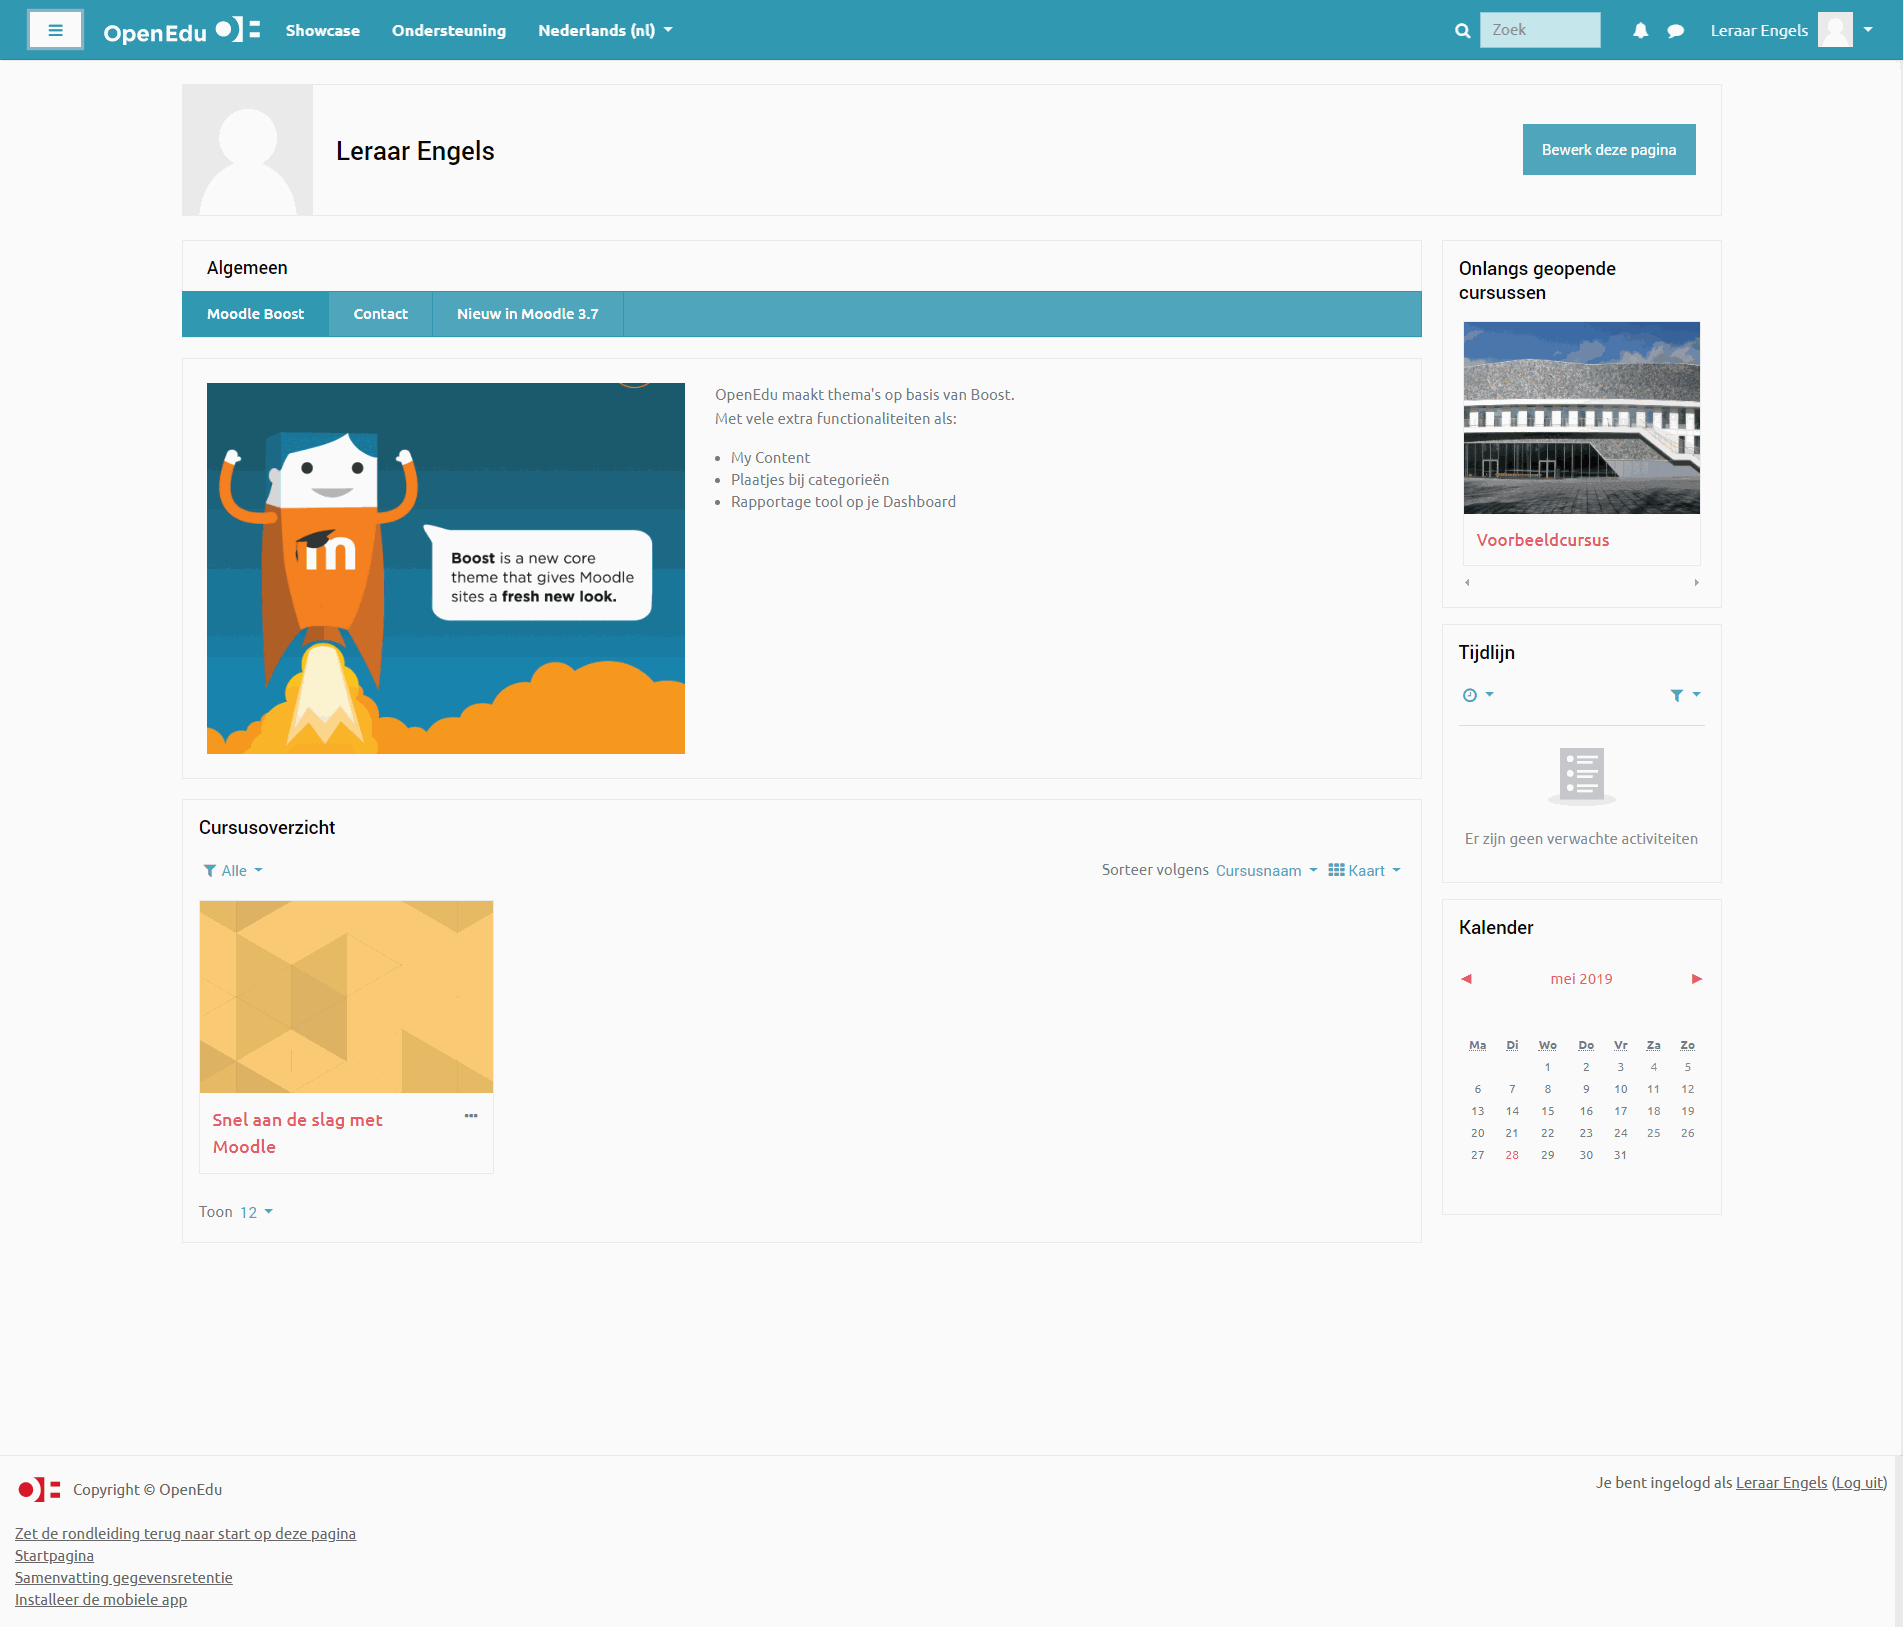
Task: Open the Showcase menu item
Action: [323, 31]
